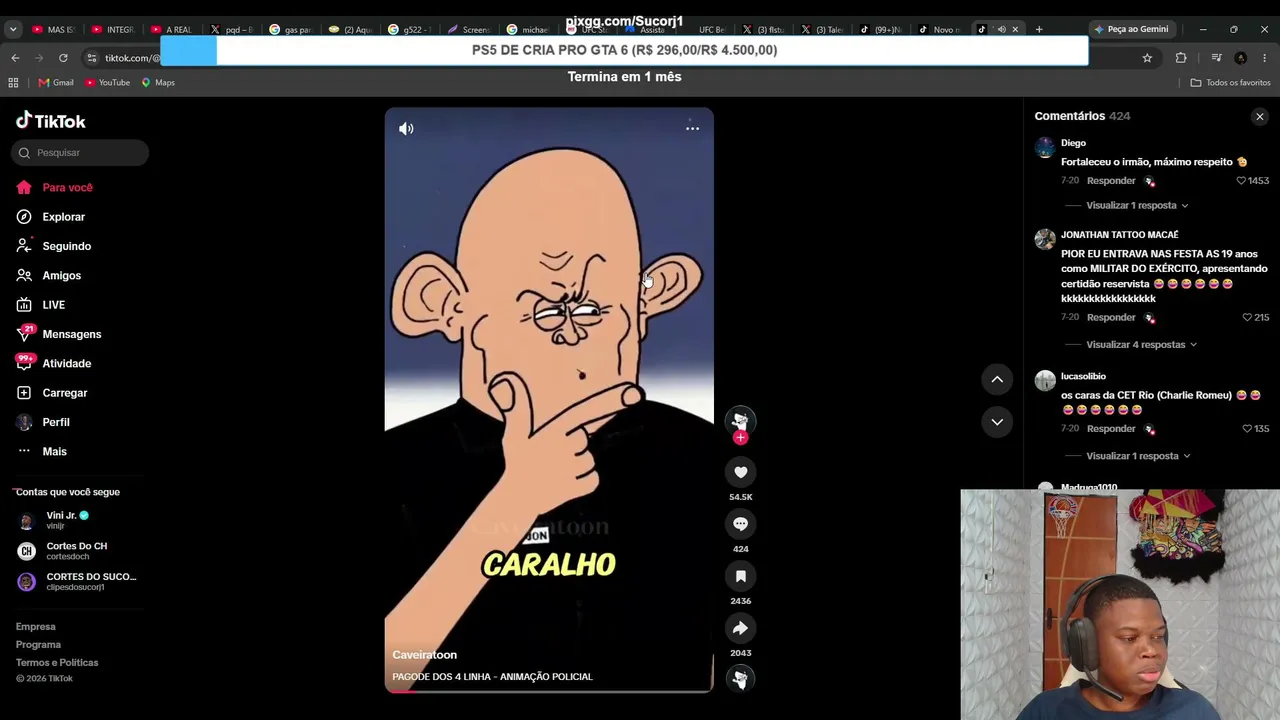The height and width of the screenshot is (720, 1280).
Task: Switch to the A REAL YouTube tab
Action: pyautogui.click(x=172, y=29)
